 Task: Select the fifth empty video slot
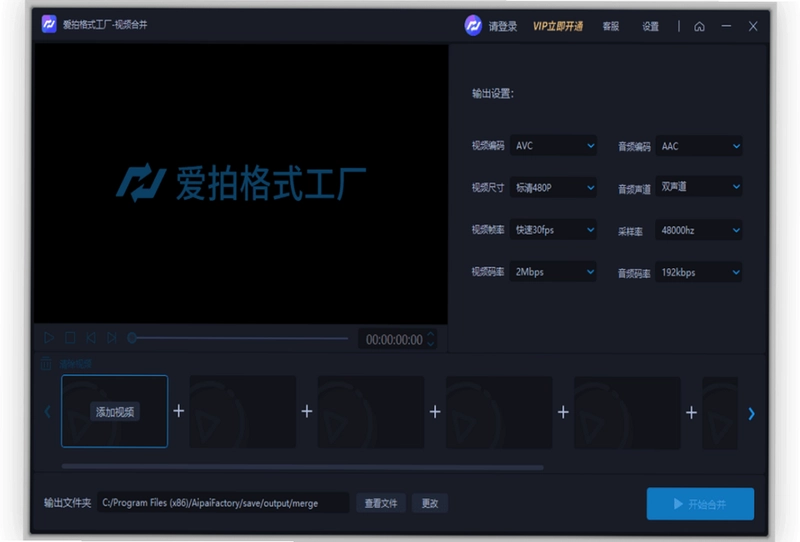[x=628, y=412]
